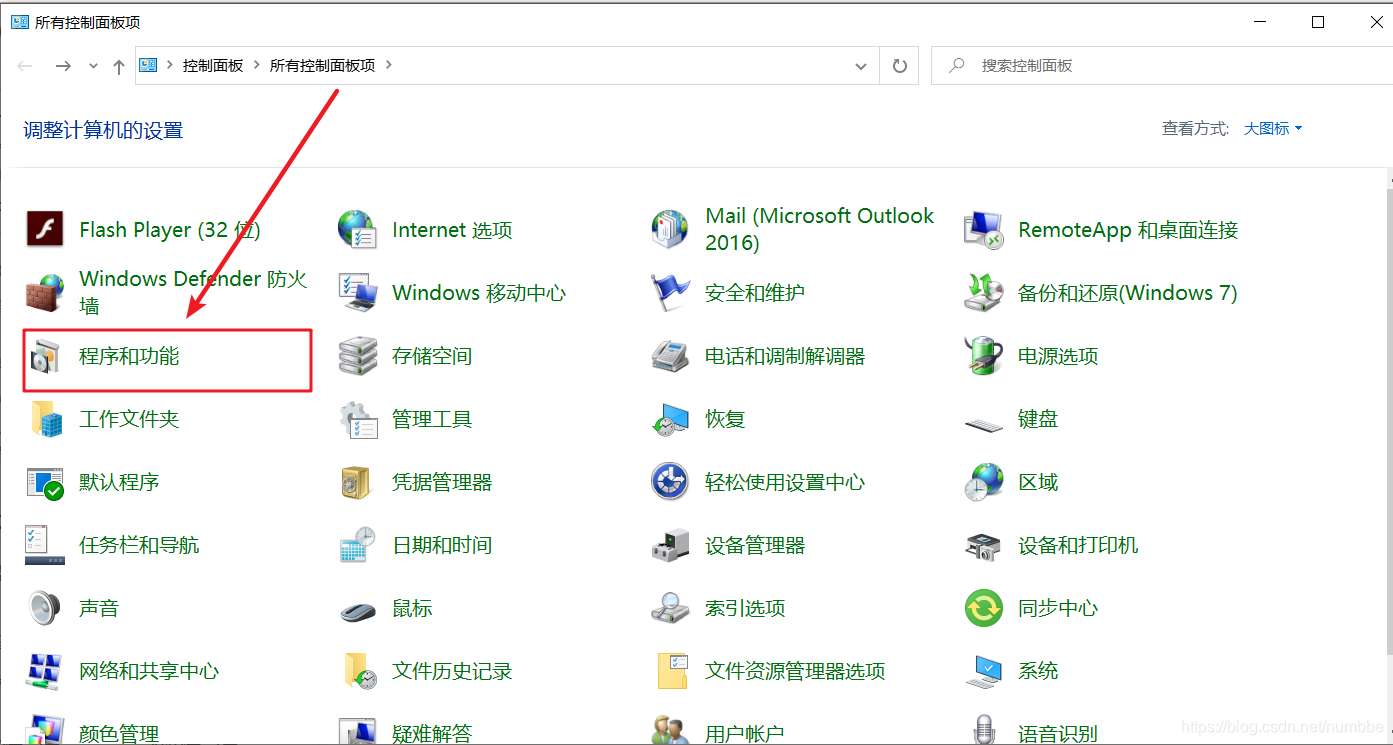Open 日期和时间 settings
This screenshot has width=1393, height=745.
pyautogui.click(x=445, y=544)
